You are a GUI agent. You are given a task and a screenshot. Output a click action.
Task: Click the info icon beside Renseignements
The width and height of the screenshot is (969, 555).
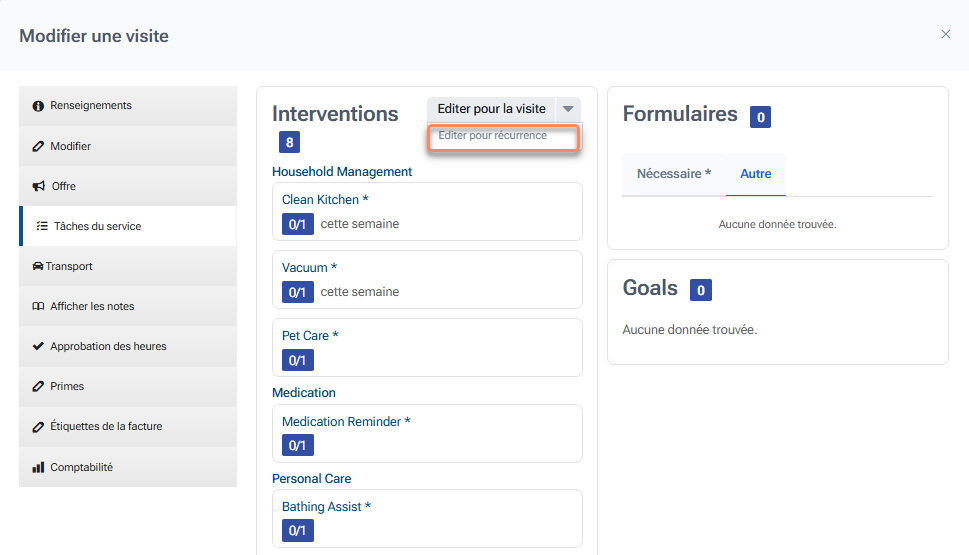point(38,106)
